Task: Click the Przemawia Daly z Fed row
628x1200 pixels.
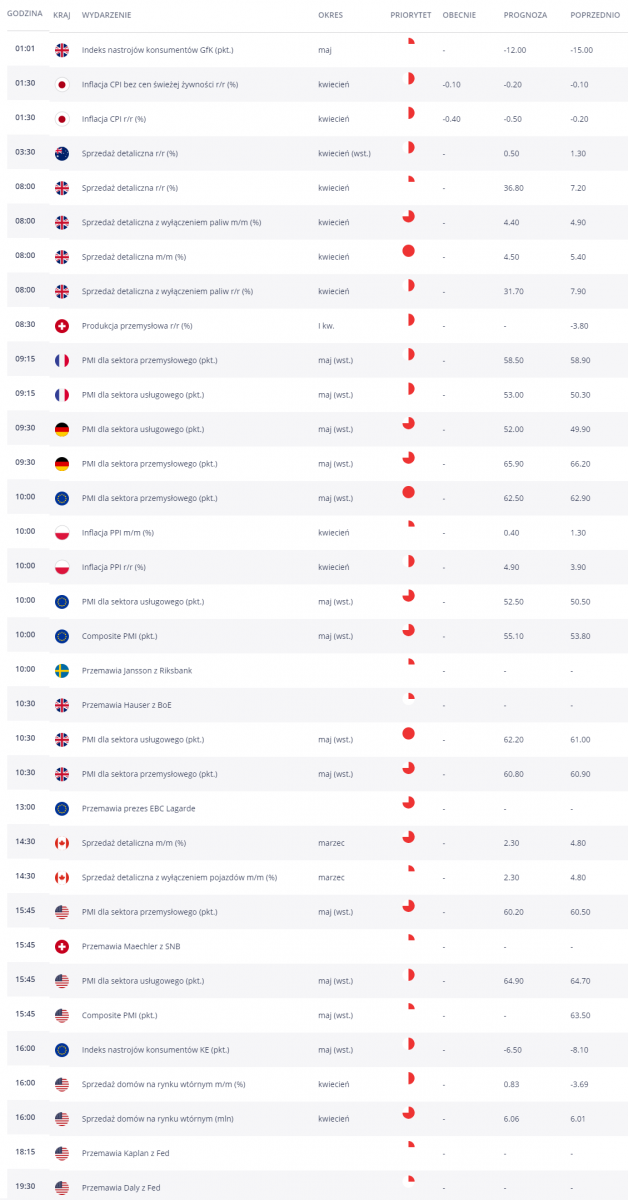Action: (314, 1187)
